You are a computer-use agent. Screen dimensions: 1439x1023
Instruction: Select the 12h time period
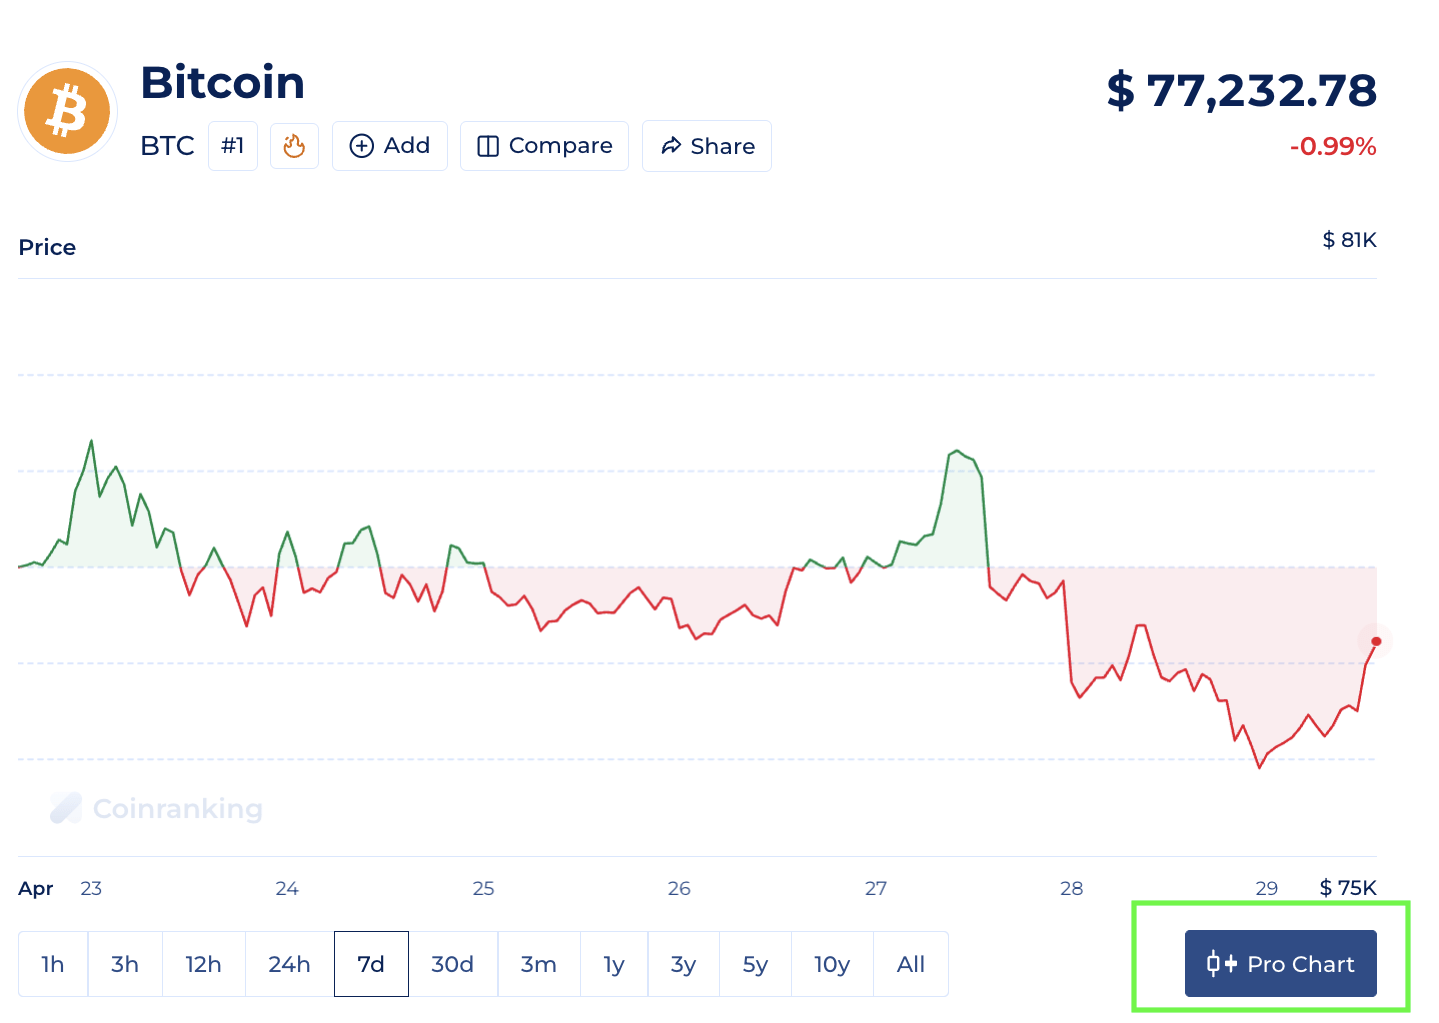coord(203,964)
